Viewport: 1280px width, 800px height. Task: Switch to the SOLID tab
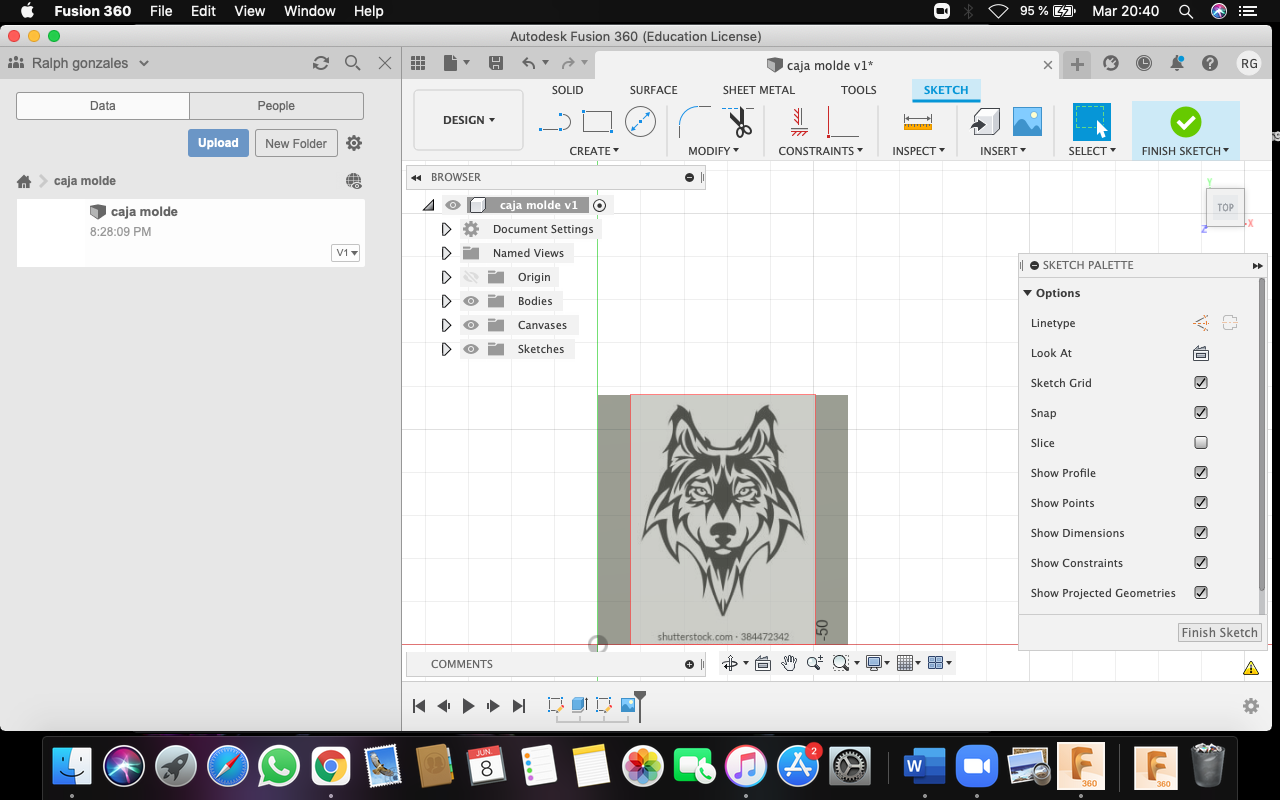[x=567, y=90]
